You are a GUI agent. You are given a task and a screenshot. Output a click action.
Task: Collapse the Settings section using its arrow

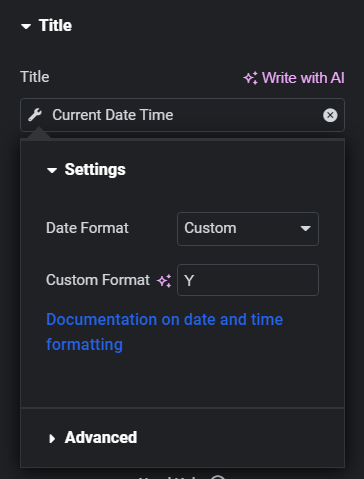(x=52, y=170)
